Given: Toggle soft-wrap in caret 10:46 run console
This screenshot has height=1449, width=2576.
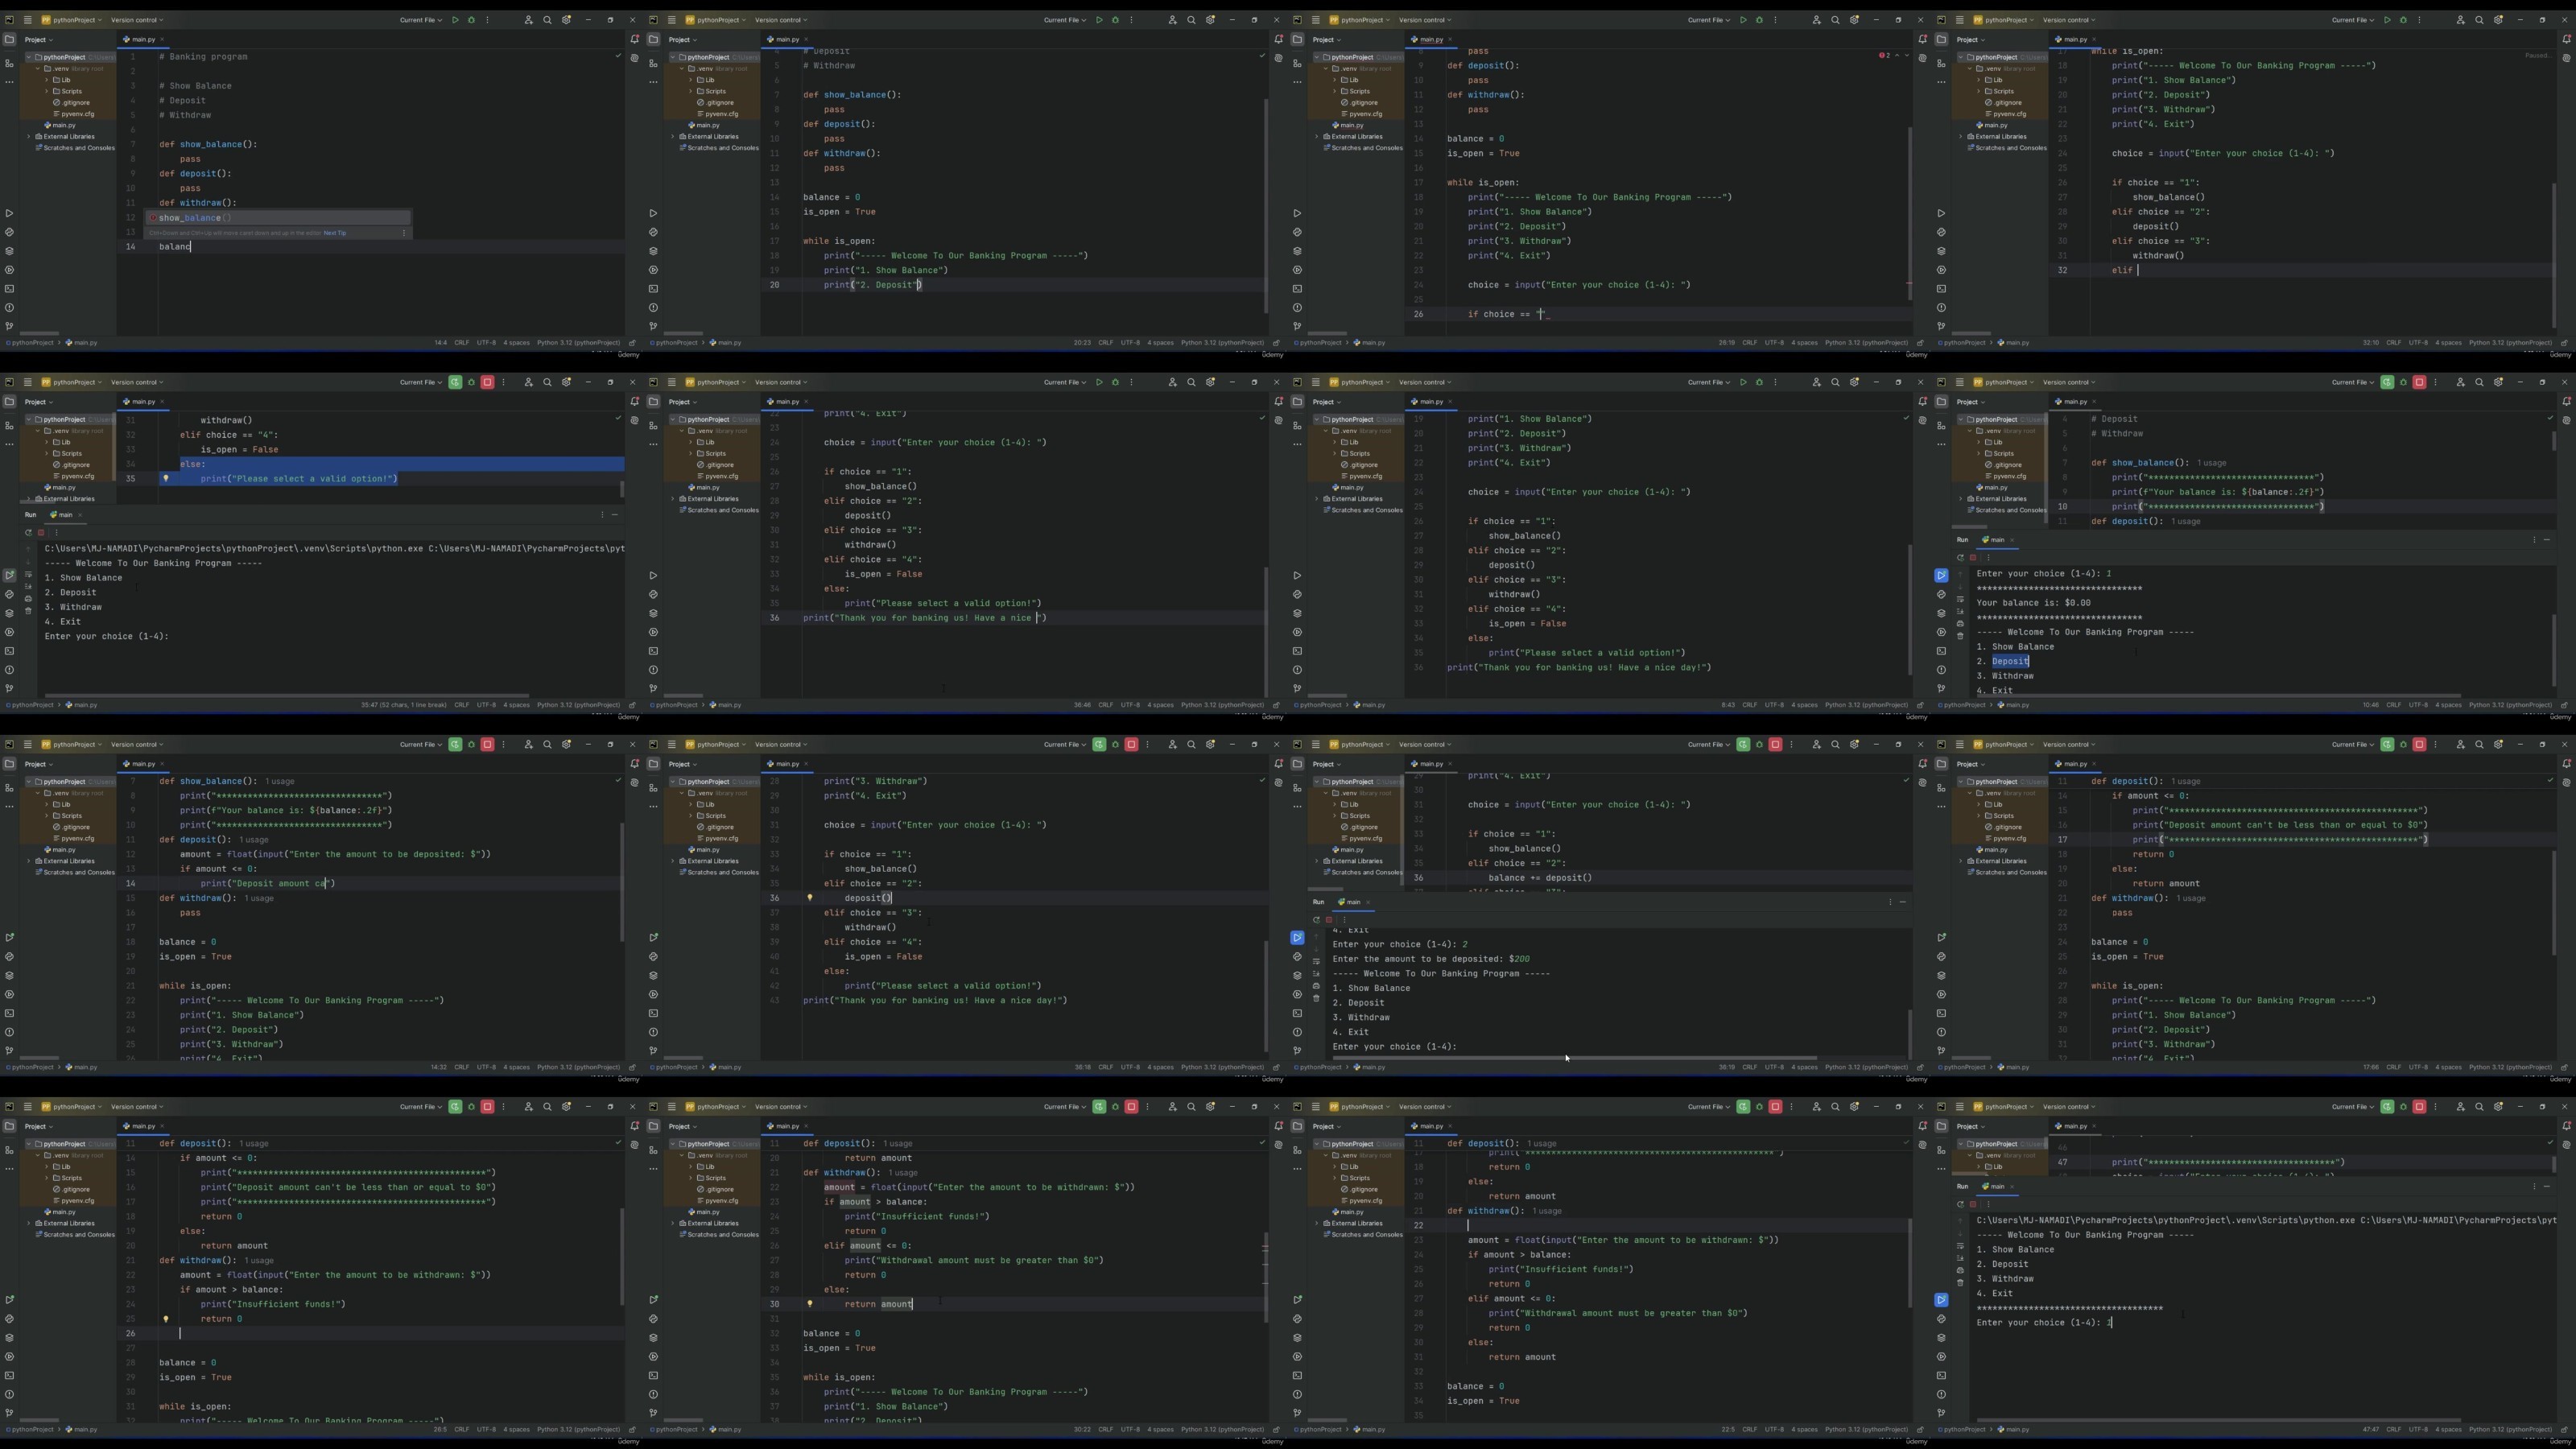Looking at the screenshot, I should point(1960,599).
